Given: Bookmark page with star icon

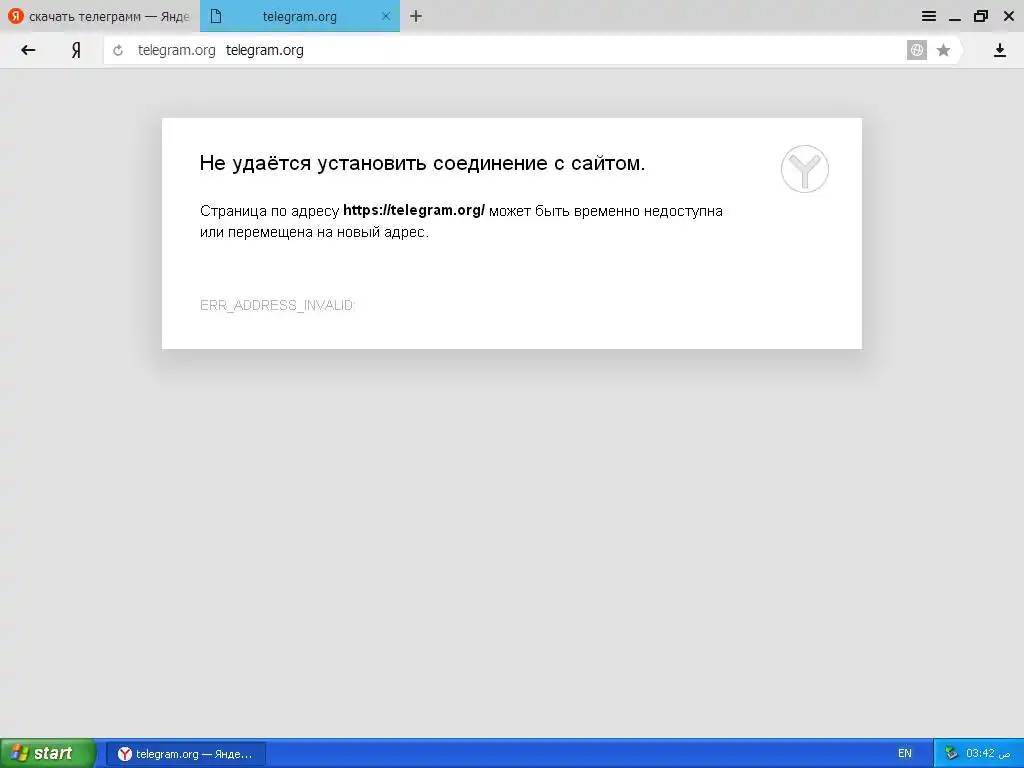Looking at the screenshot, I should click(943, 50).
